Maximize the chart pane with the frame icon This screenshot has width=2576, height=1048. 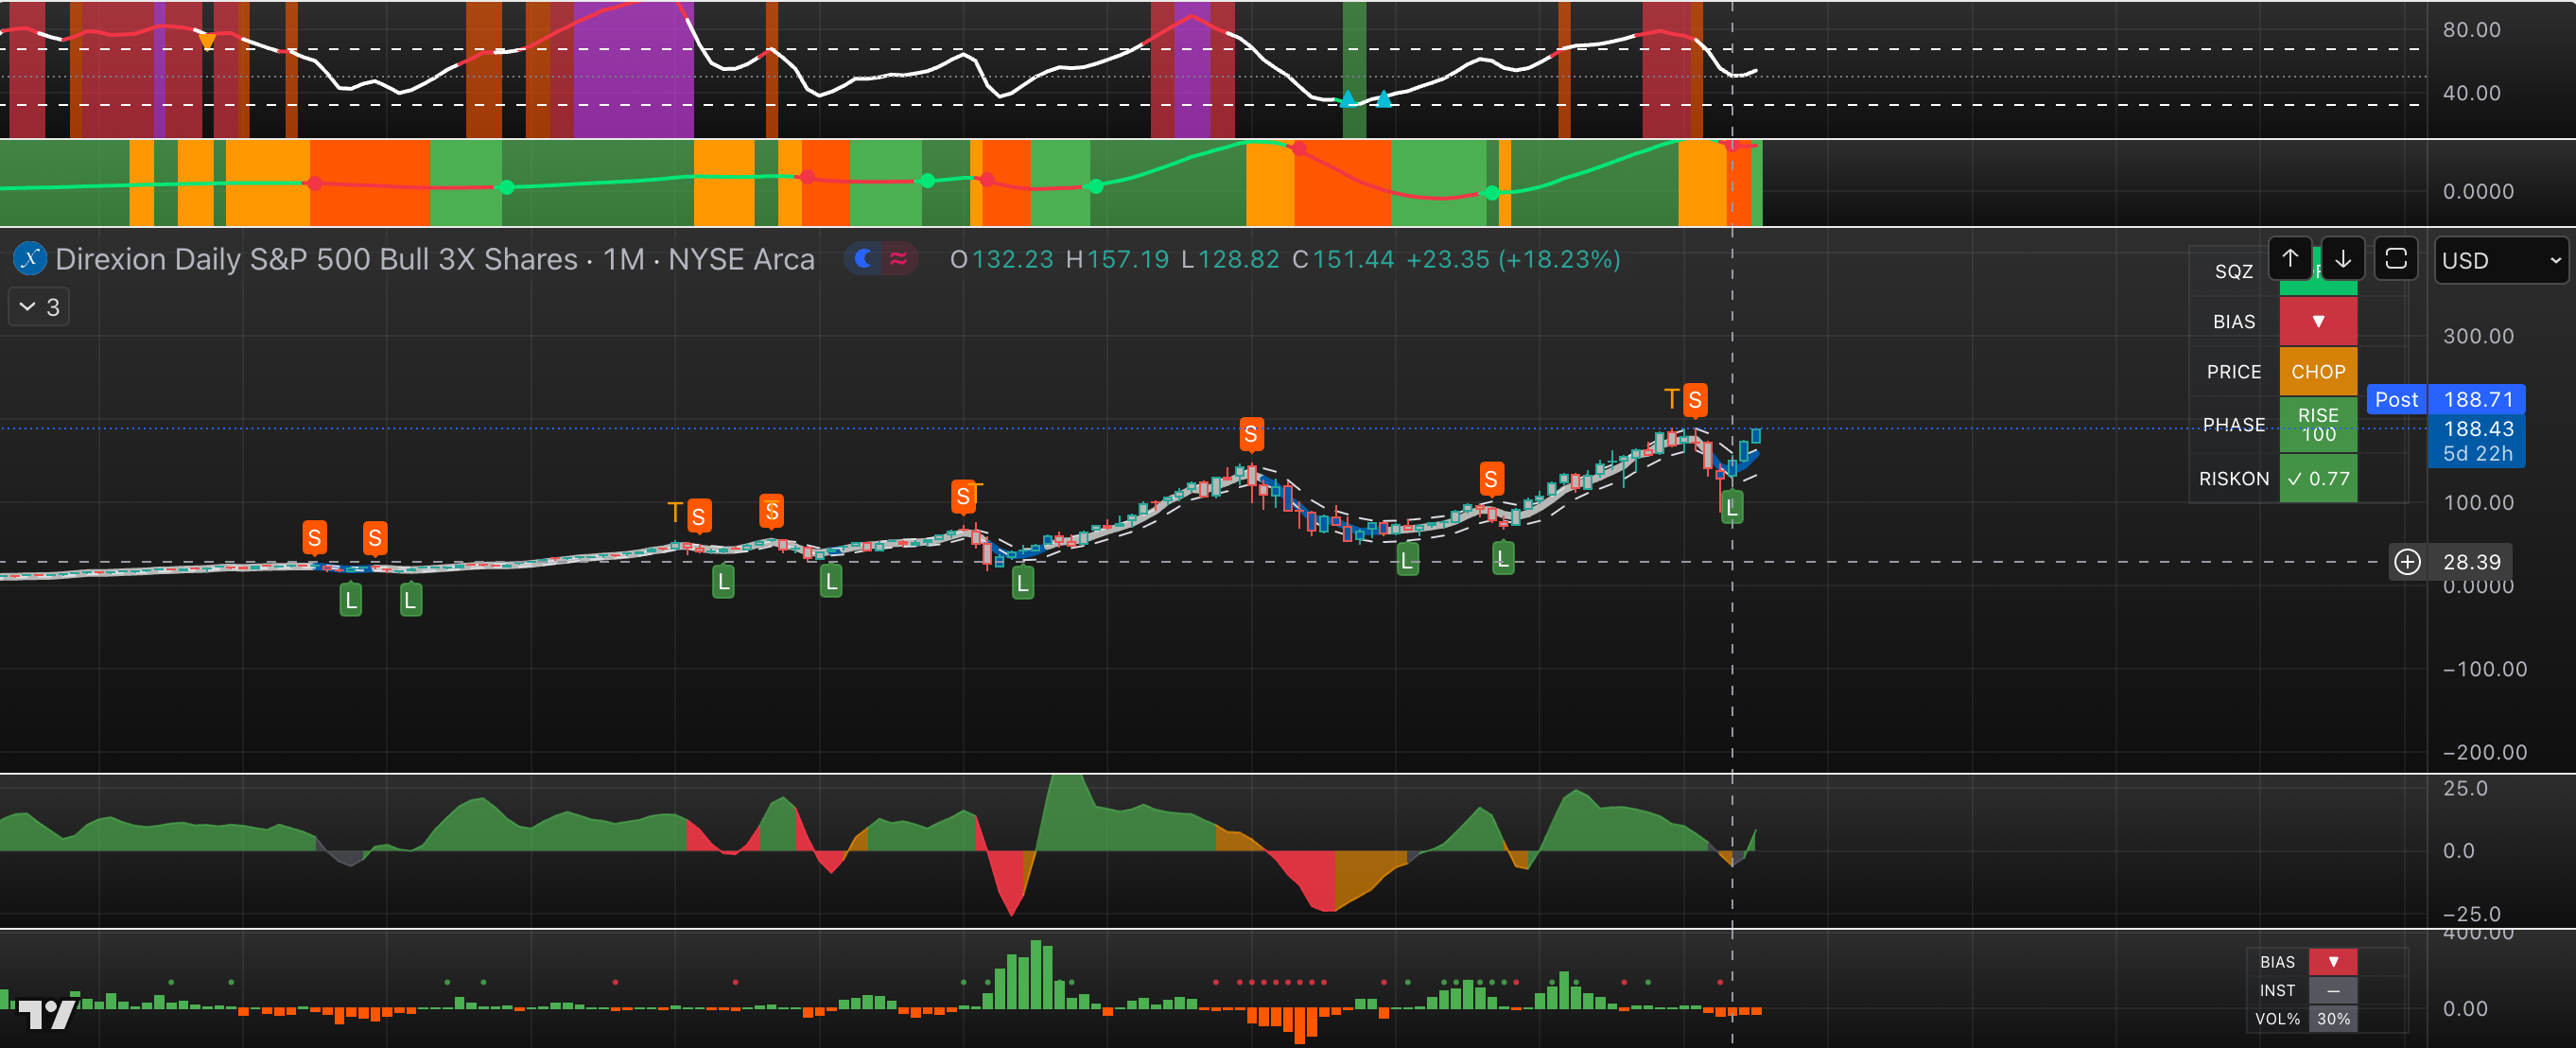coord(2396,259)
